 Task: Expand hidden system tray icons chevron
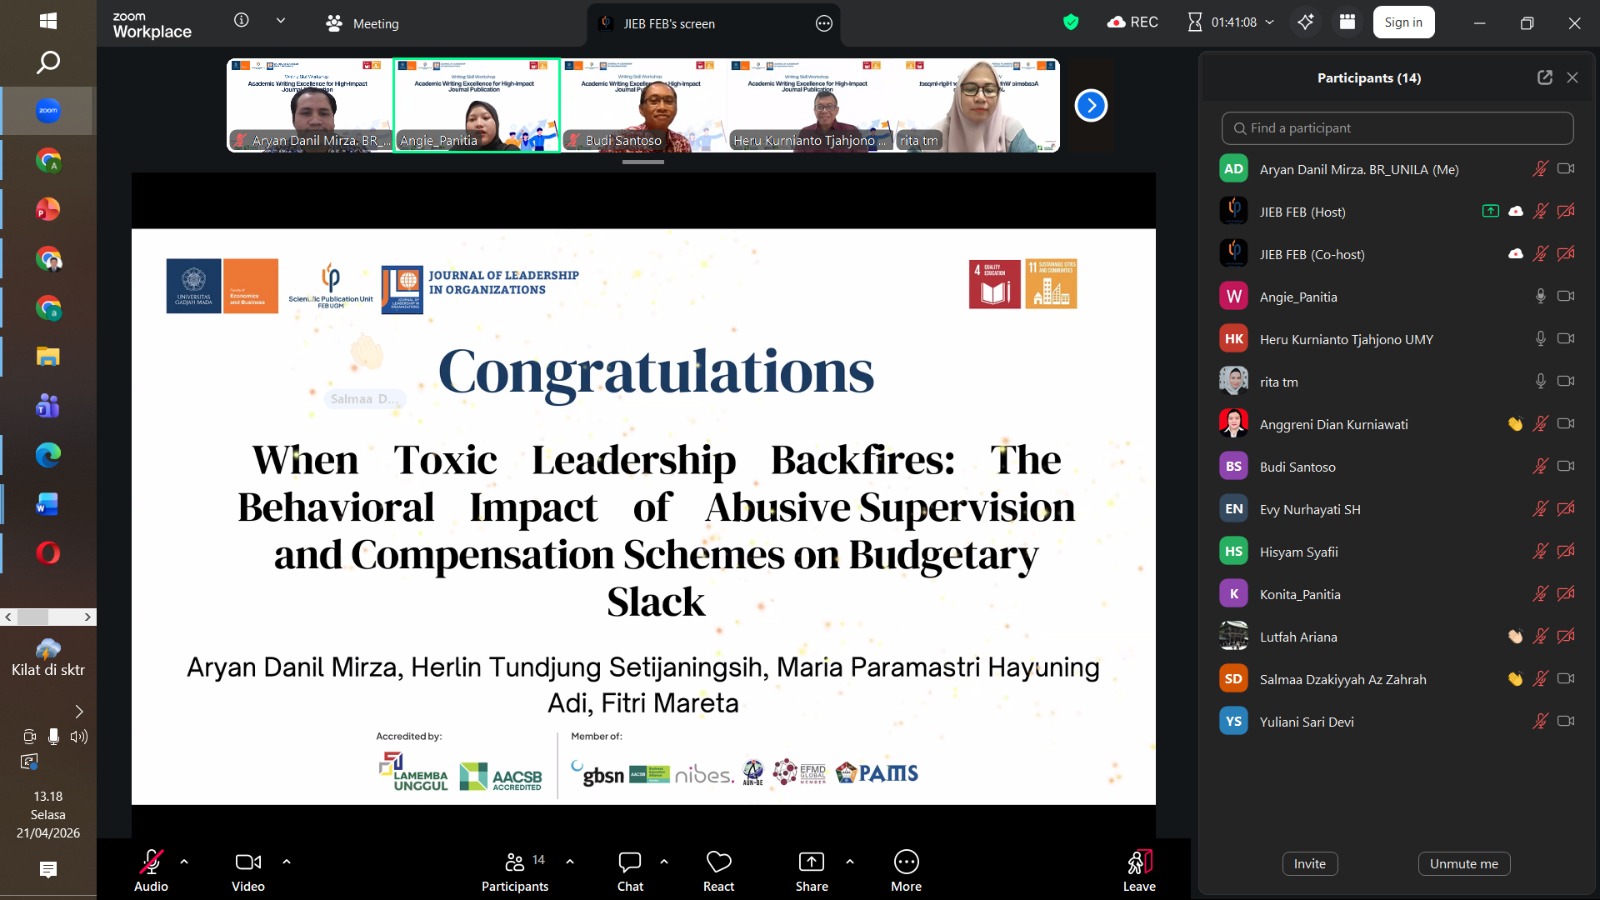pyautogui.click(x=79, y=711)
